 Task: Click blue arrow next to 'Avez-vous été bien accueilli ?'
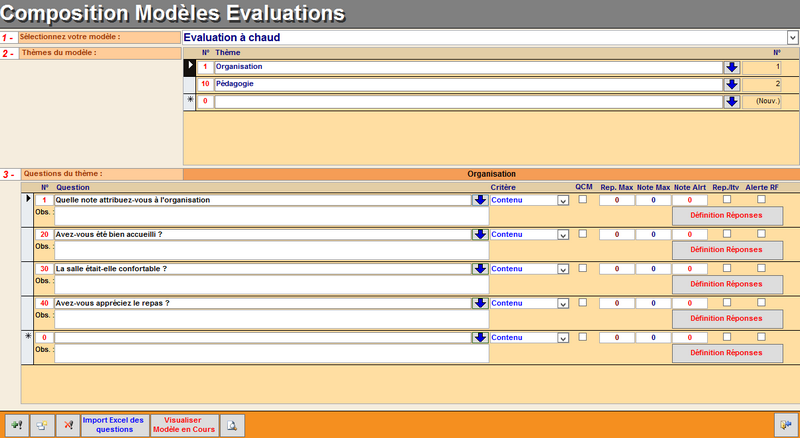click(x=480, y=234)
